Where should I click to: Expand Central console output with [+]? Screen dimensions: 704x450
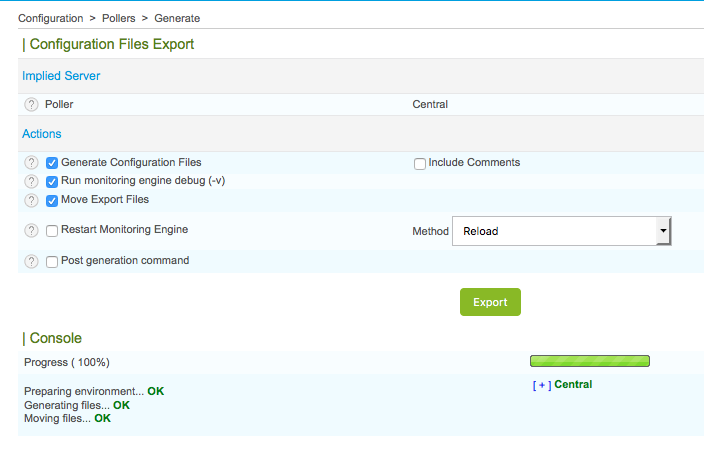(541, 385)
